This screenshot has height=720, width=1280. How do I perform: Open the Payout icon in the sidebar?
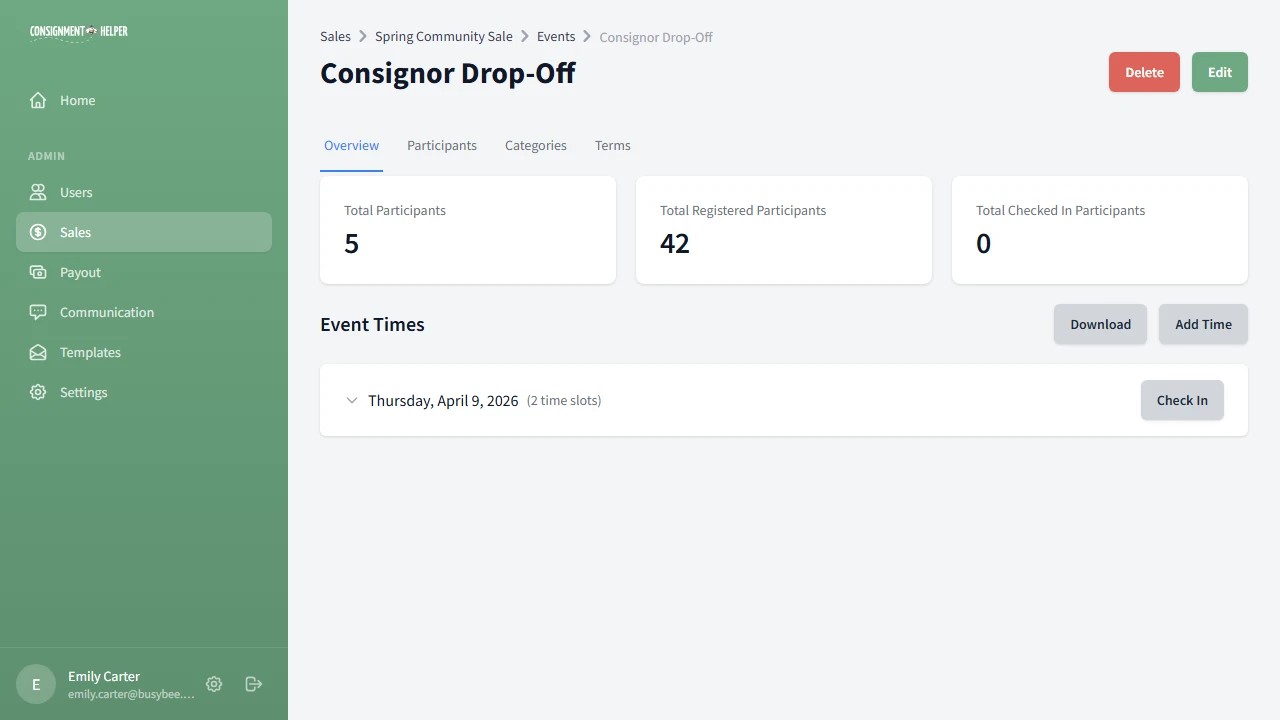[37, 272]
